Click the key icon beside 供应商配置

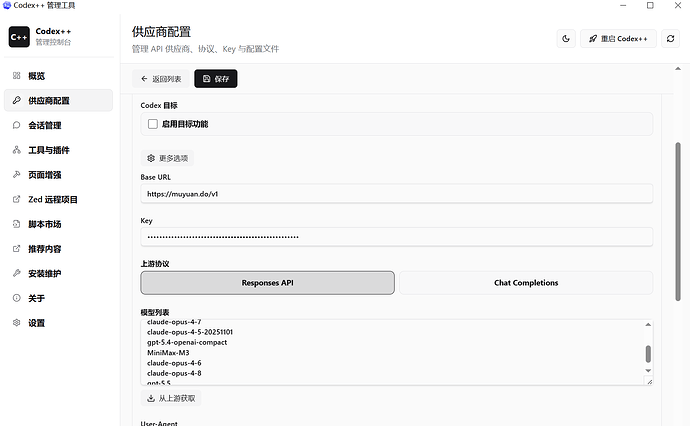(x=17, y=100)
